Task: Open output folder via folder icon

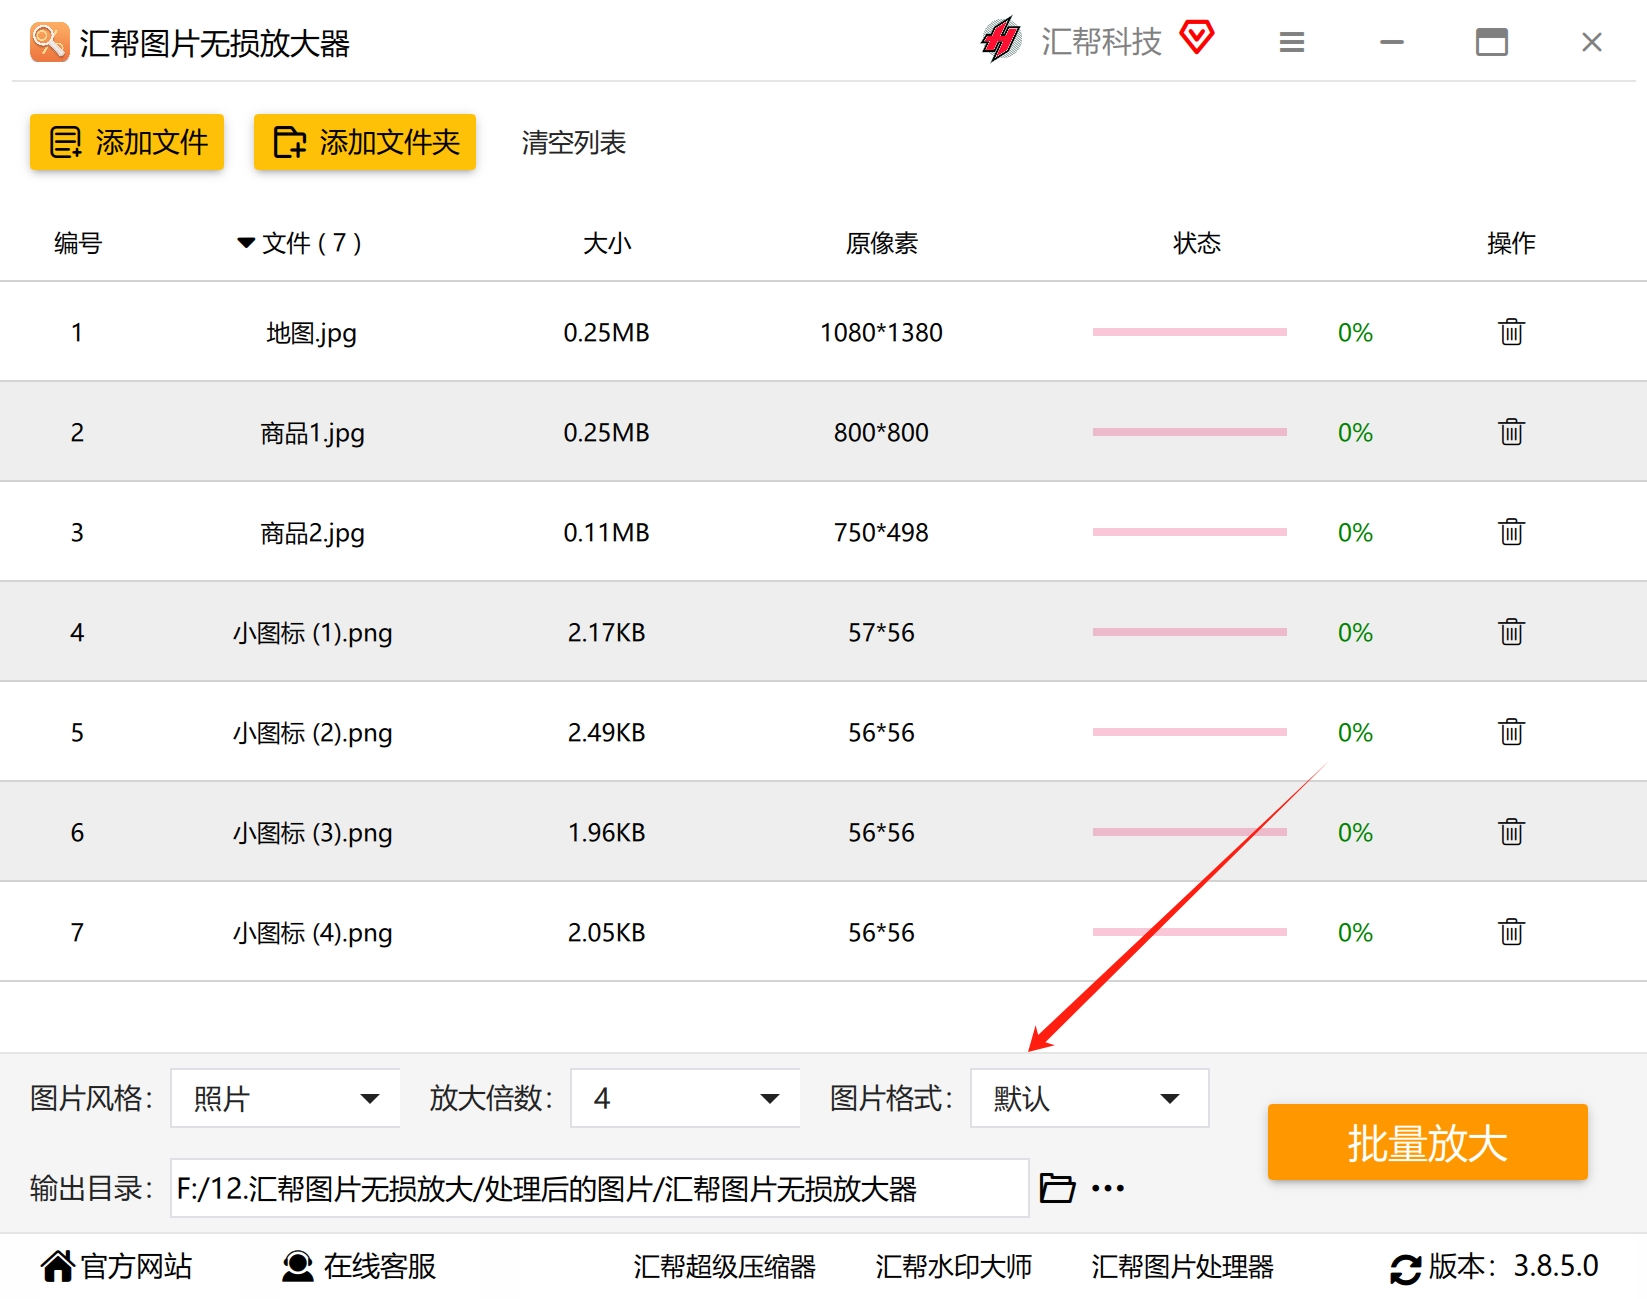Action: [1057, 1188]
